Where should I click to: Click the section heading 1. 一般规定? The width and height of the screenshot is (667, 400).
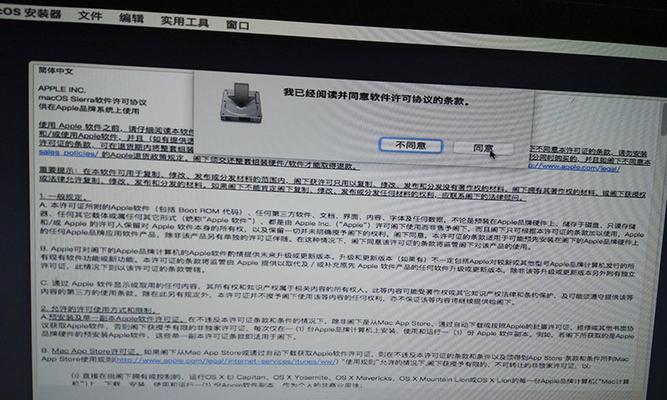click(x=65, y=197)
